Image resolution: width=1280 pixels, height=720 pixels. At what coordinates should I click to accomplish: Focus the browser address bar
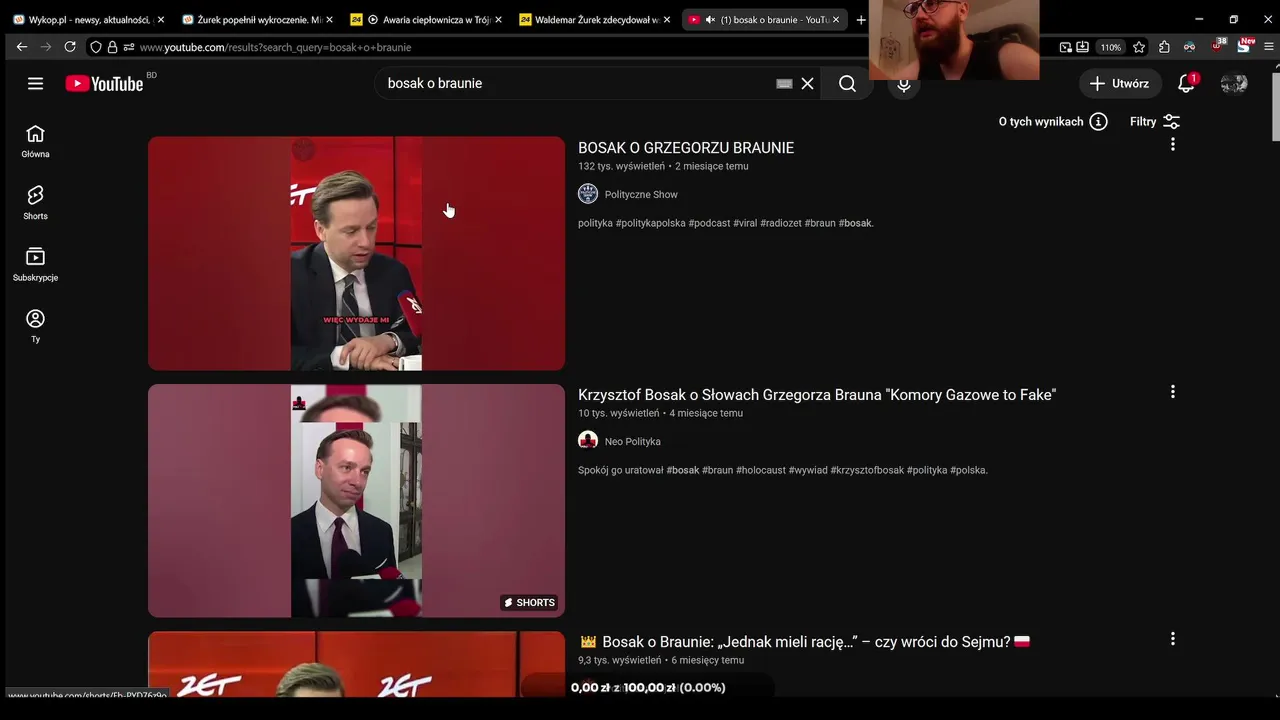[590, 47]
